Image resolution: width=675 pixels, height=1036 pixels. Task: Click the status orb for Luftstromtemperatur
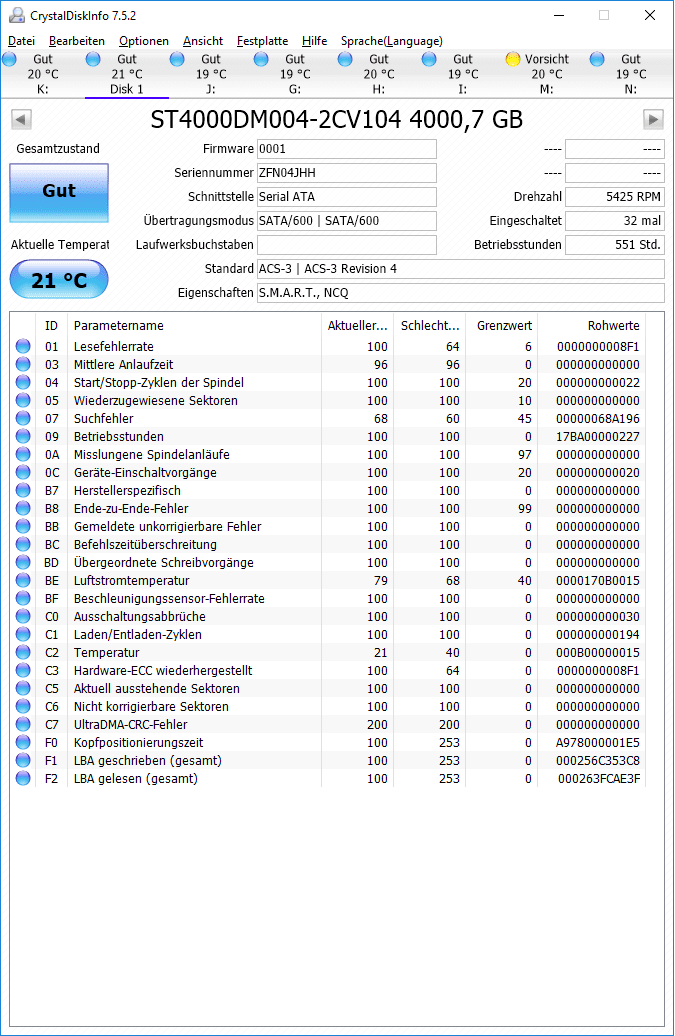[23, 579]
